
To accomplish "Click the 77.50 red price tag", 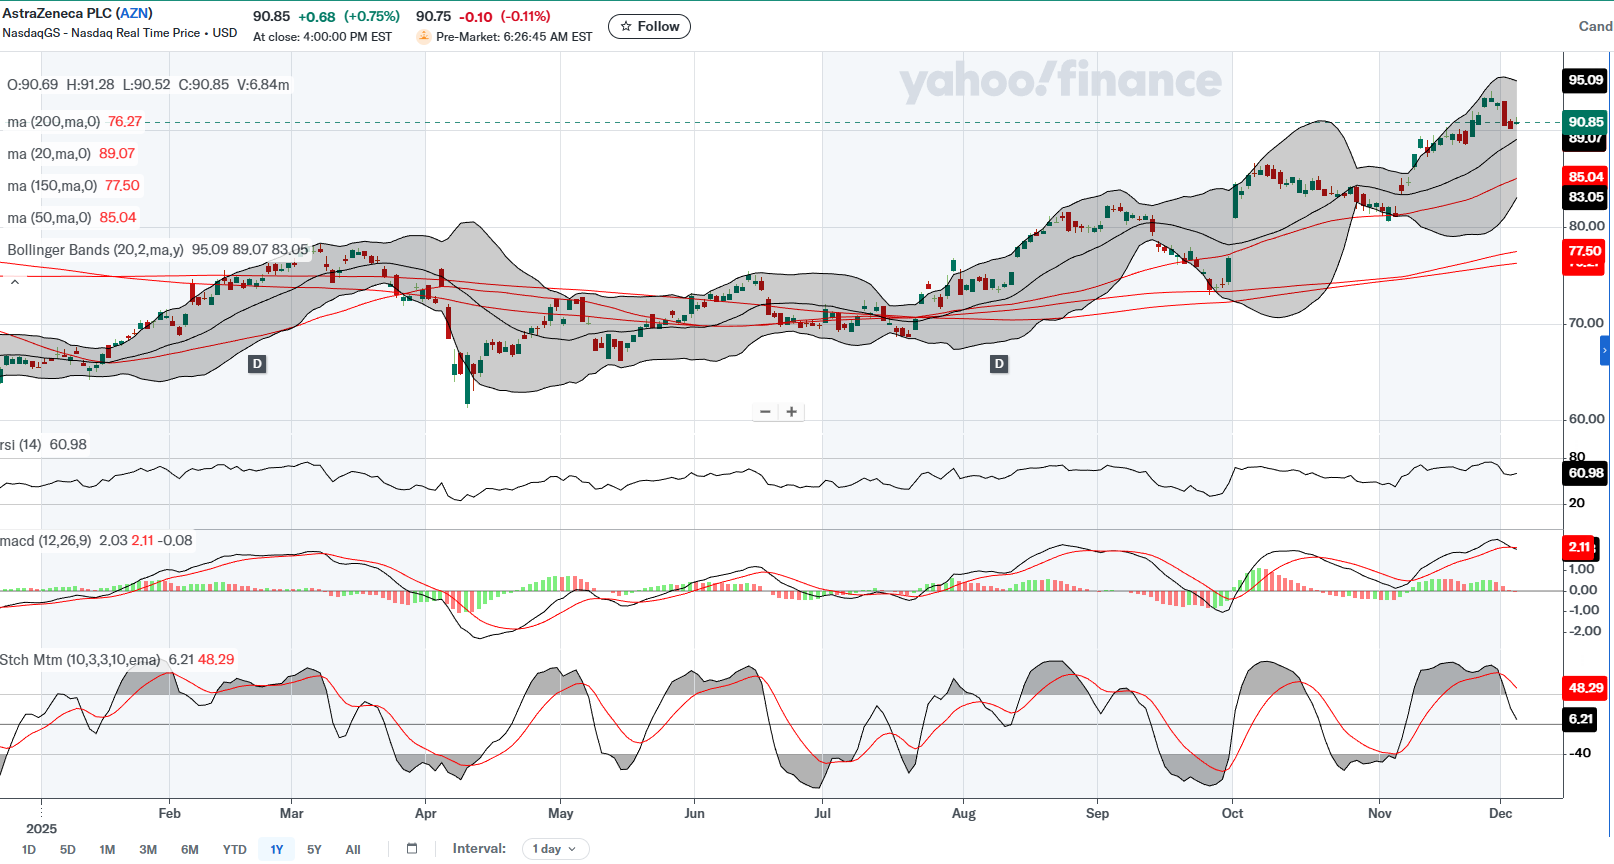I will (1585, 251).
